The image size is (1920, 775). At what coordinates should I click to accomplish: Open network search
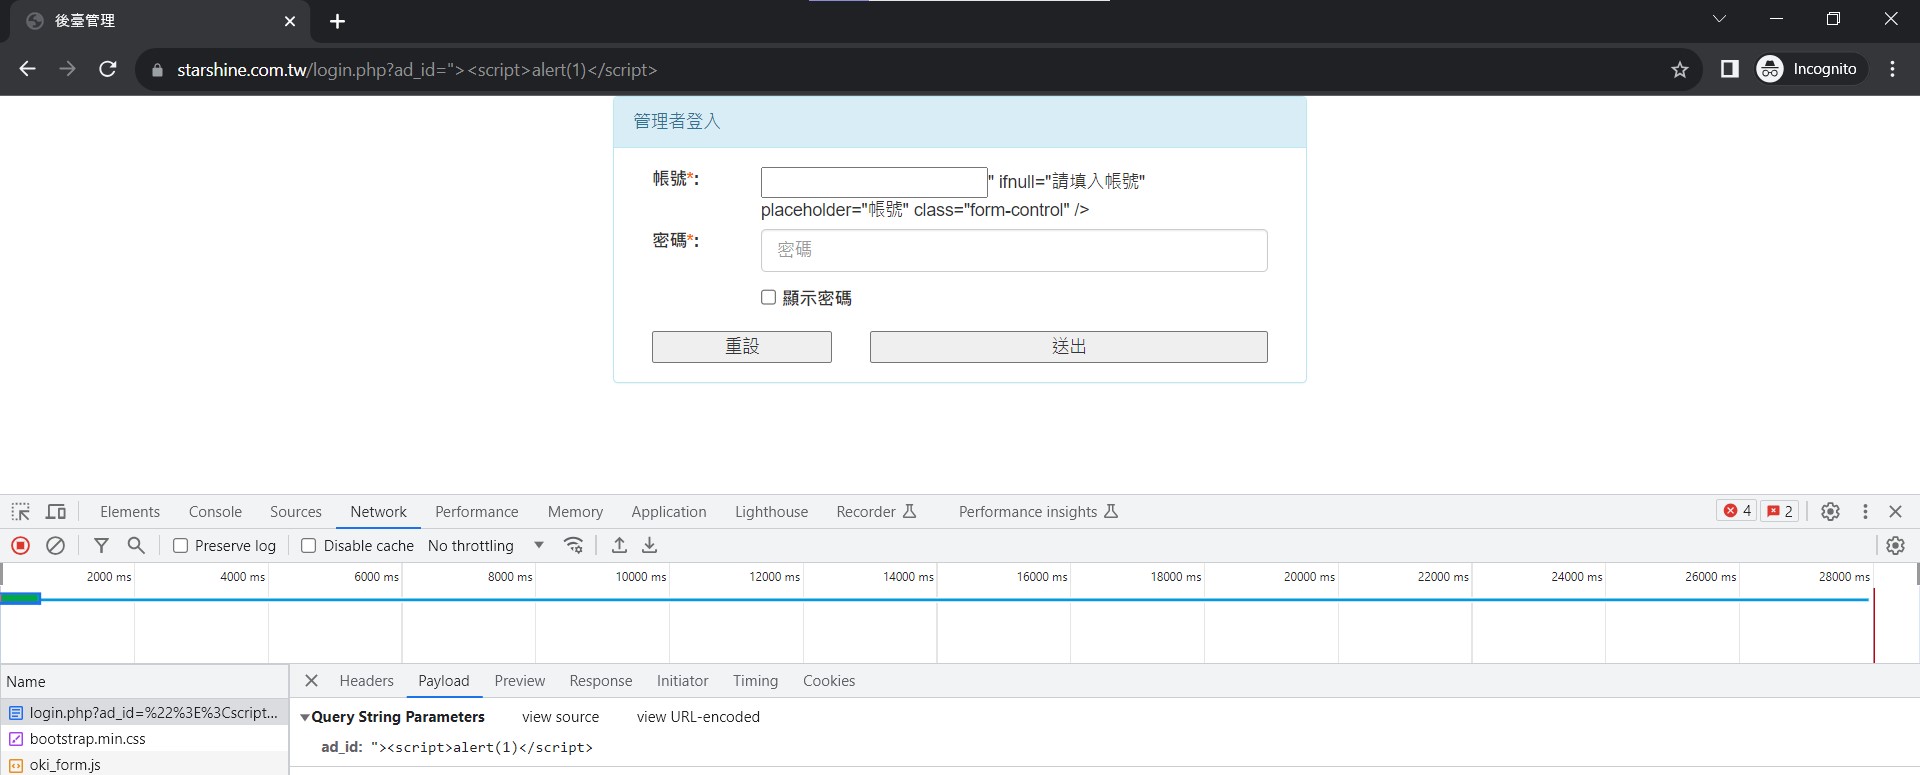(x=136, y=545)
